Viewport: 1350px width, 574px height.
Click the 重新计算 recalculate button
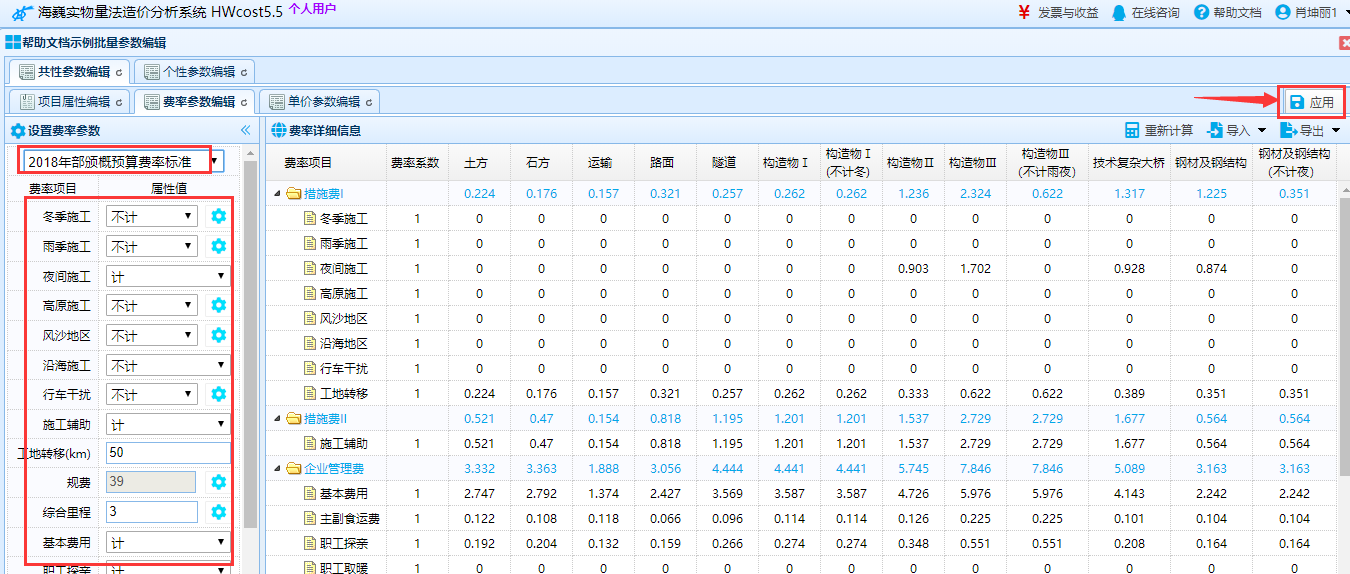pyautogui.click(x=1158, y=130)
